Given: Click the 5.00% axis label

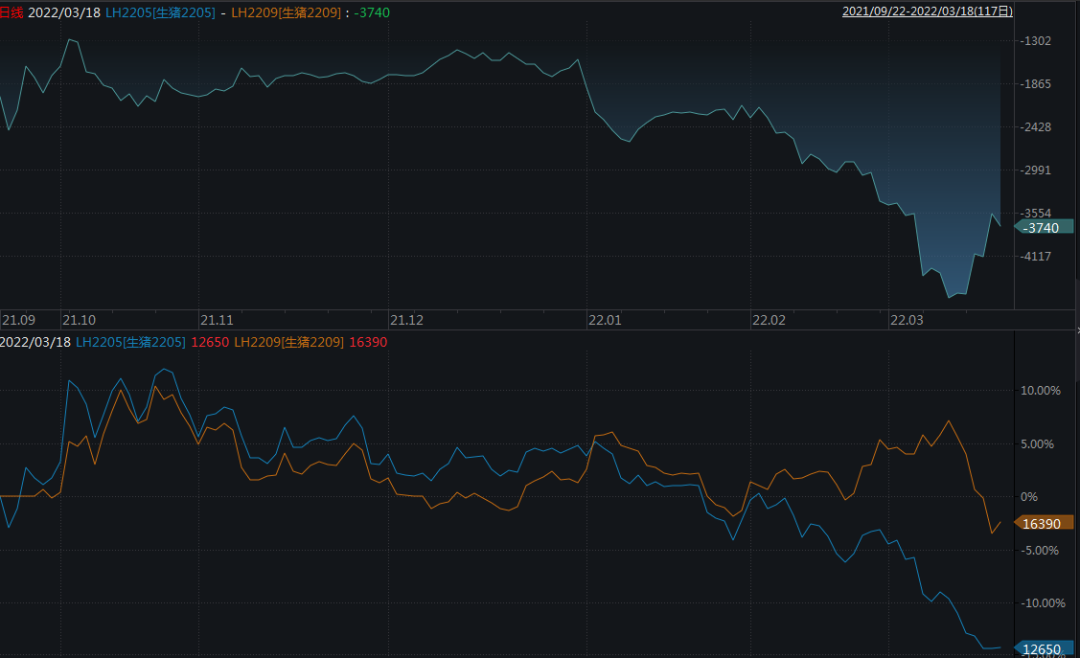Looking at the screenshot, I should tap(1037, 444).
